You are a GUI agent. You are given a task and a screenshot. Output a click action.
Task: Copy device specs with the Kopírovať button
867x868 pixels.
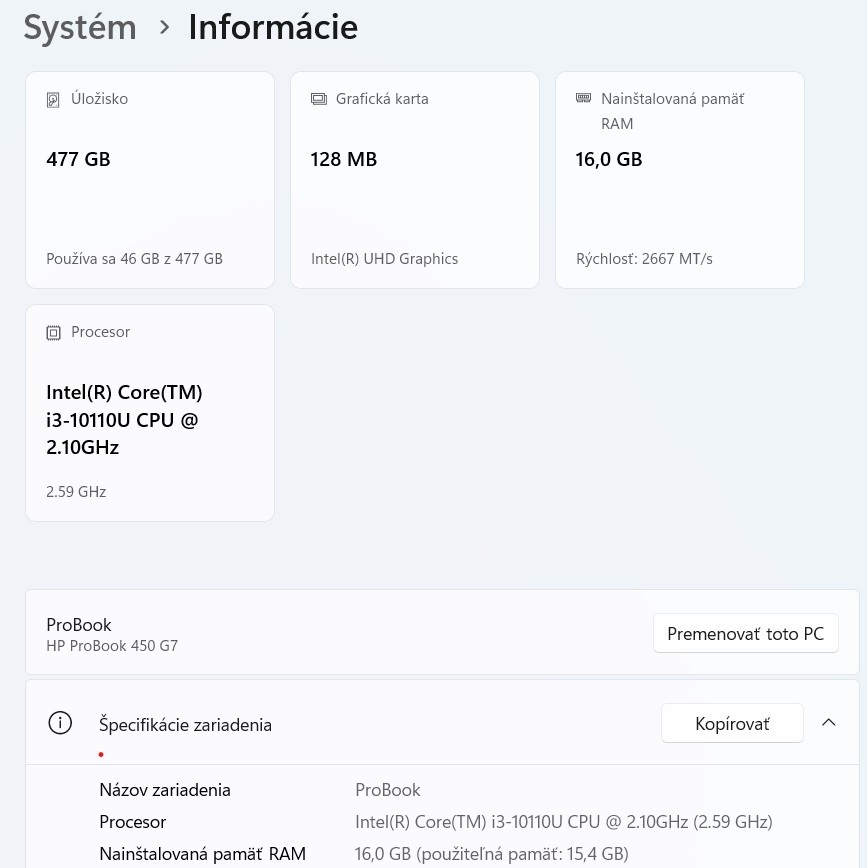[x=731, y=724]
